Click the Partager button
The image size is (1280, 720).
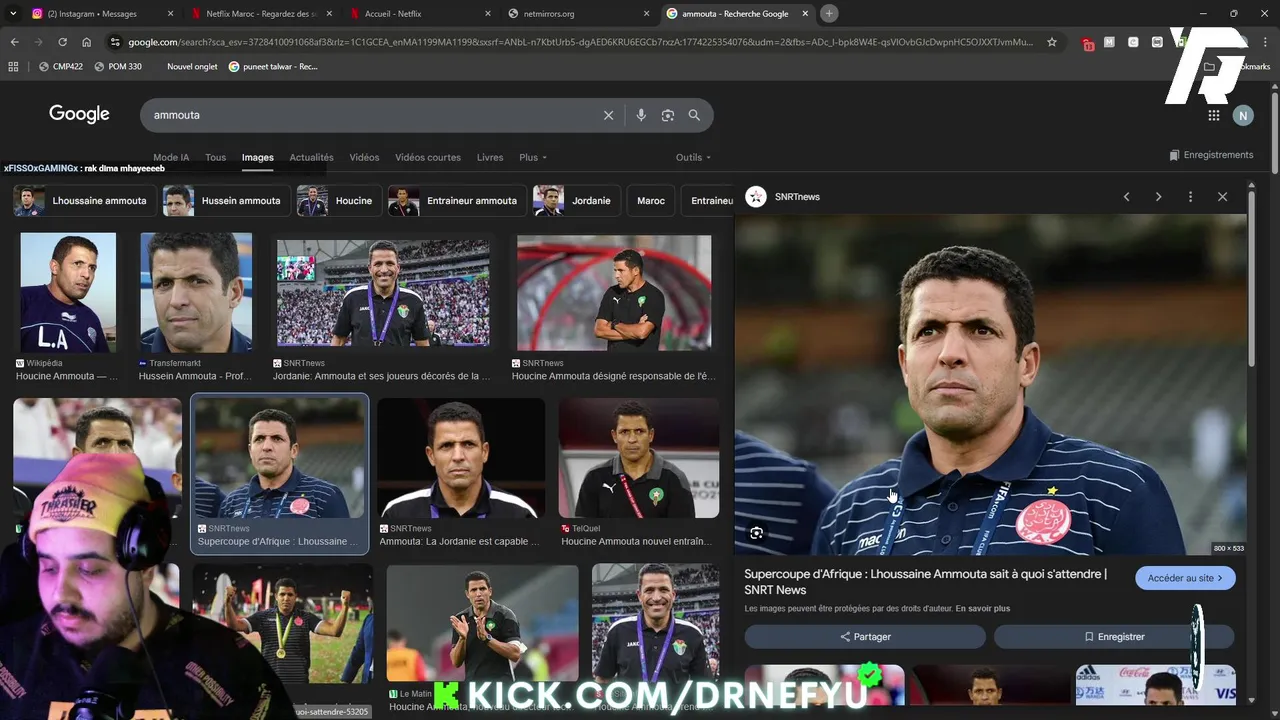865,637
